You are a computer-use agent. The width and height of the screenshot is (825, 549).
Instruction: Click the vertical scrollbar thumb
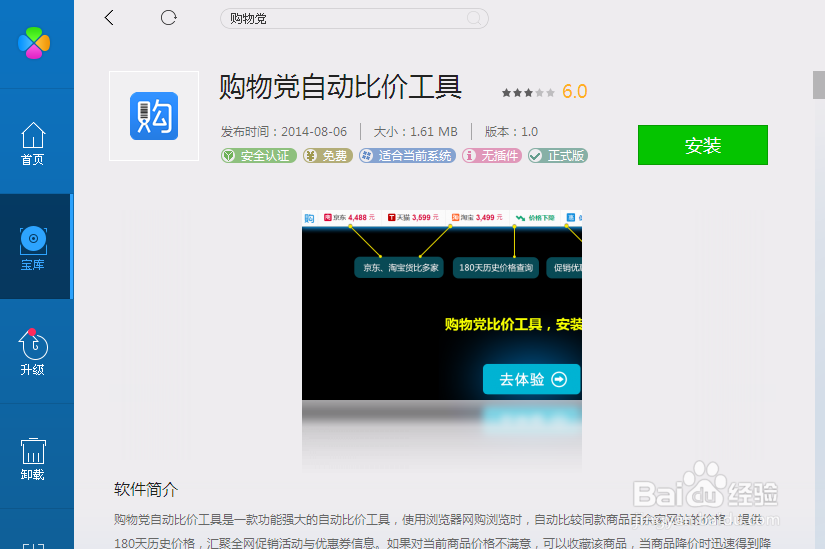819,85
